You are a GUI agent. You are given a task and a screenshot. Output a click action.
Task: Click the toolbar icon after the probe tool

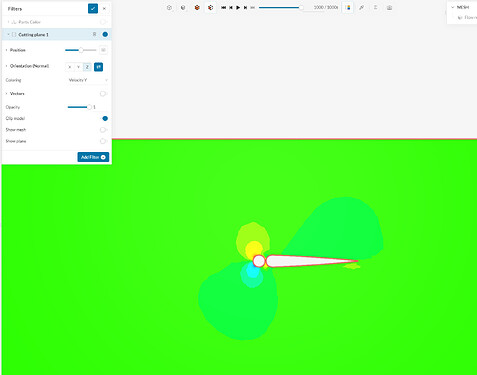375,7
